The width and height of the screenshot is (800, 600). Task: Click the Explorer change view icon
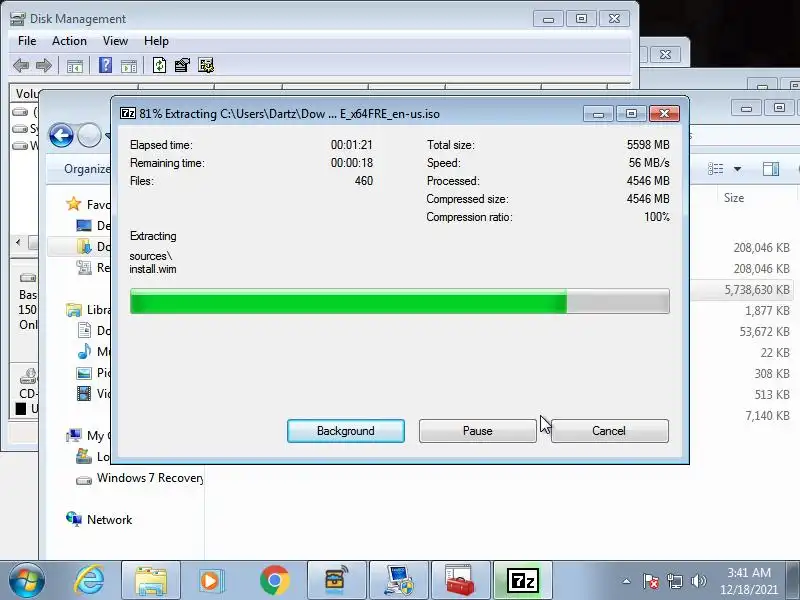click(x=715, y=169)
